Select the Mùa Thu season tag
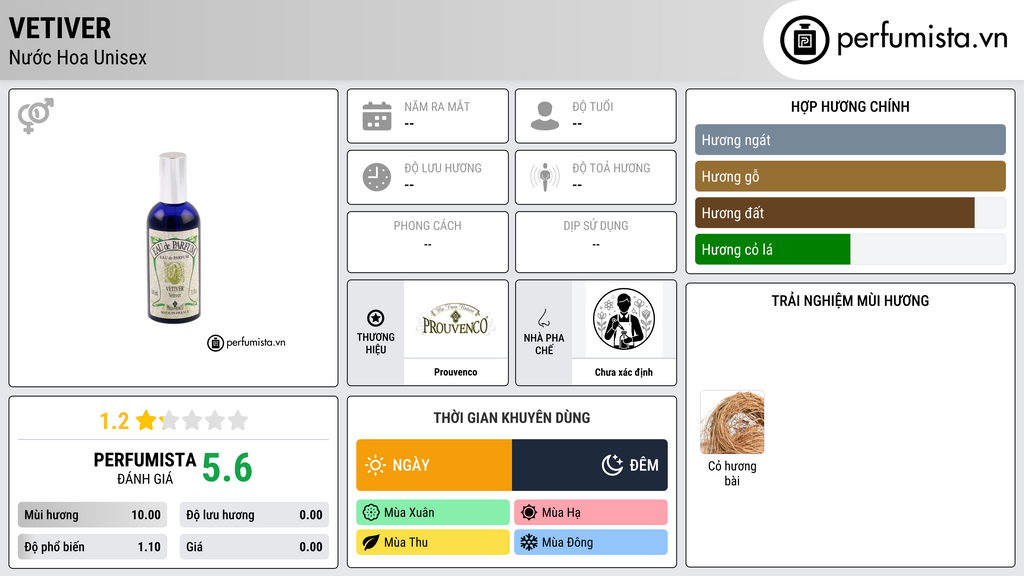The image size is (1024, 576). [433, 542]
